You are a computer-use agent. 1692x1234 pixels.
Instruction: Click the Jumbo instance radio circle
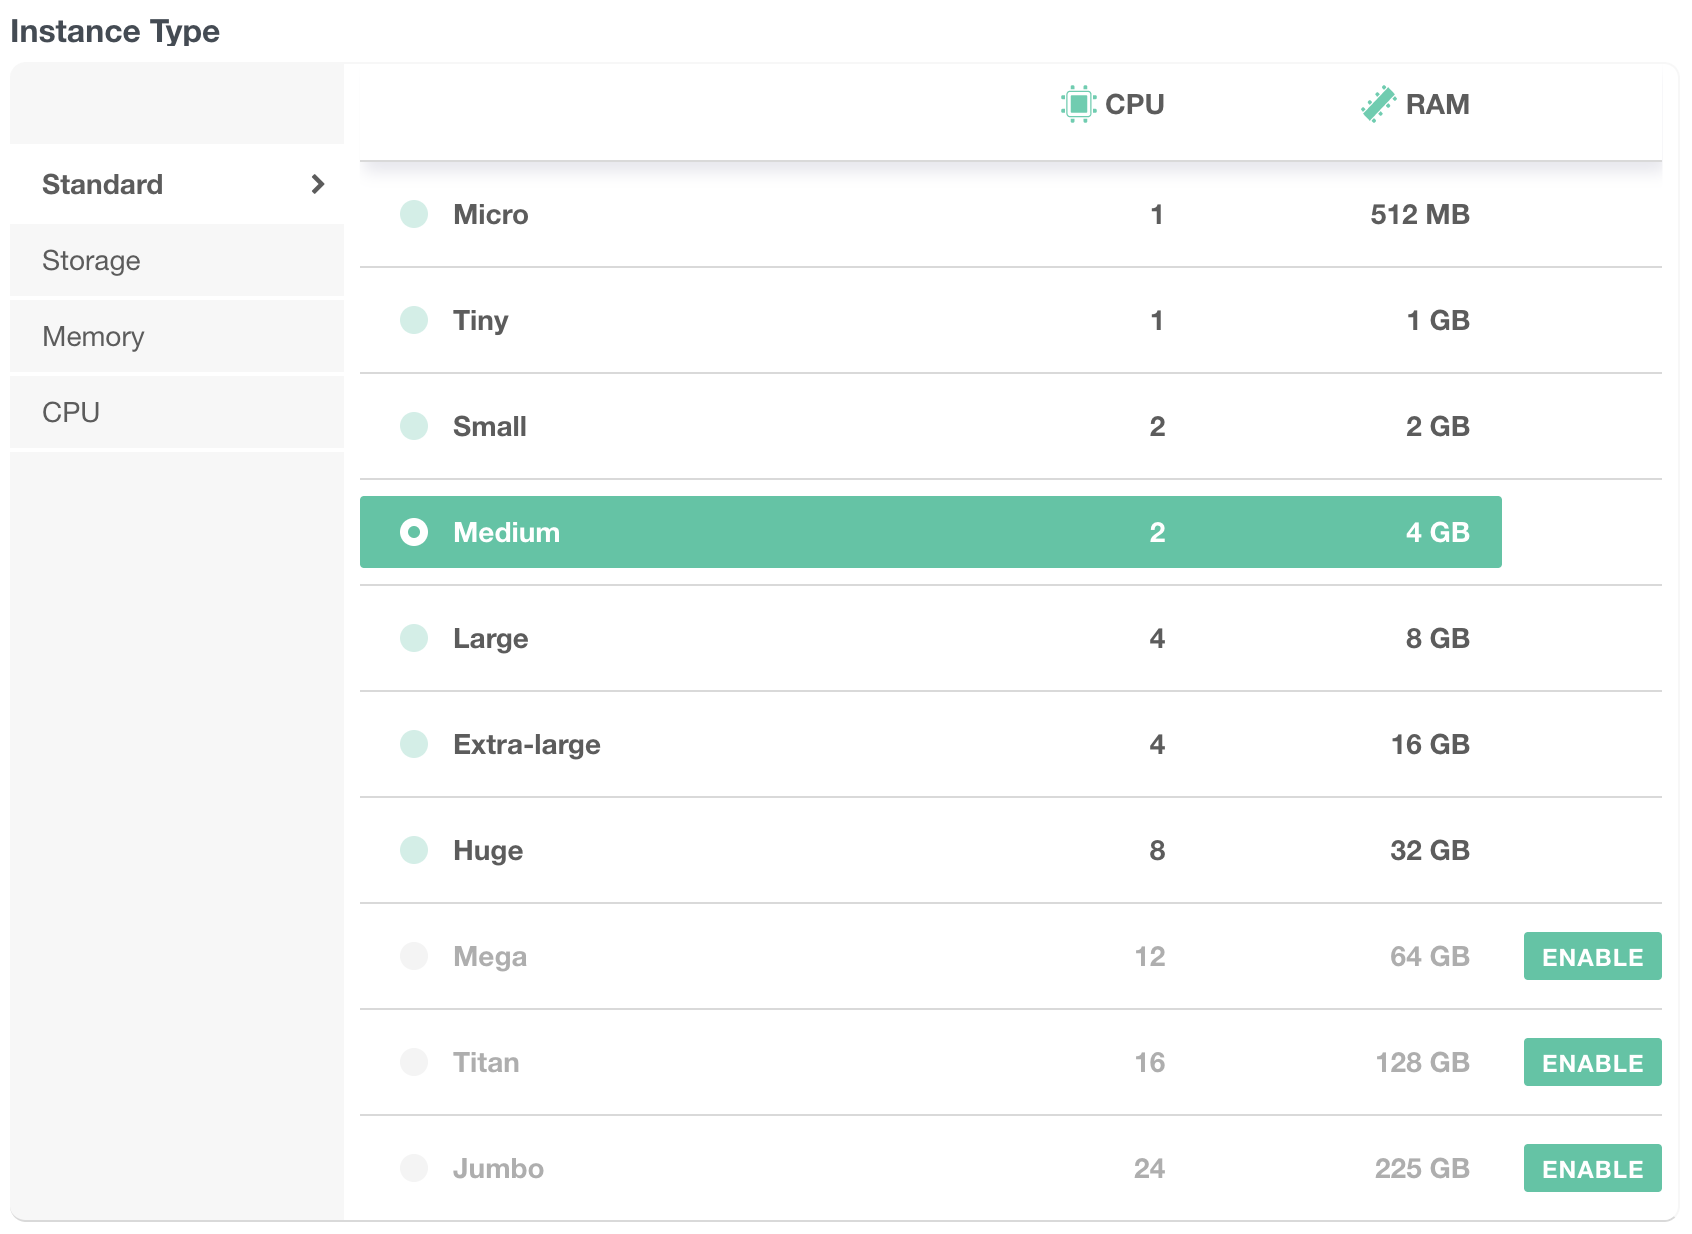[413, 1167]
